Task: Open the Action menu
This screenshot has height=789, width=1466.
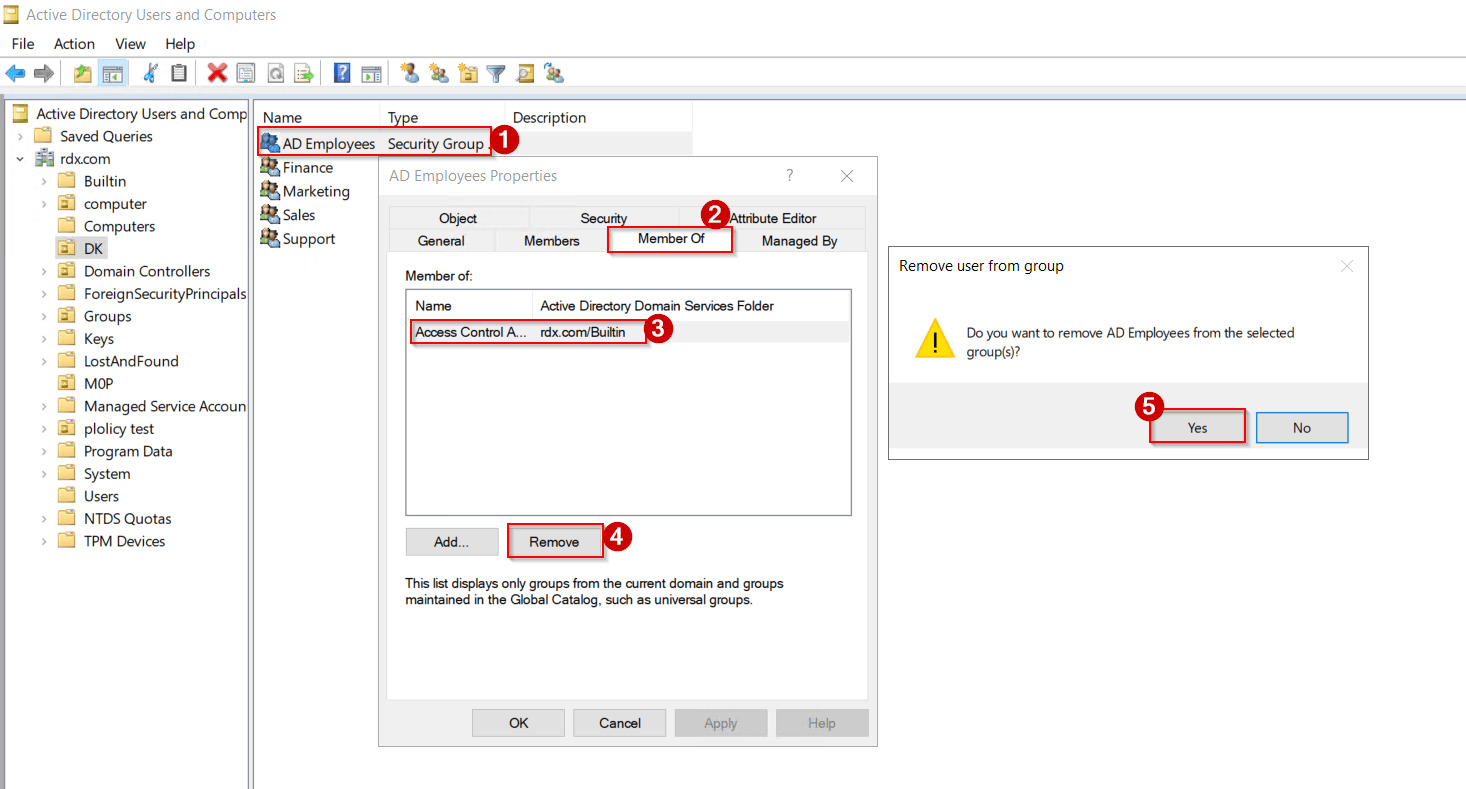Action: [74, 43]
